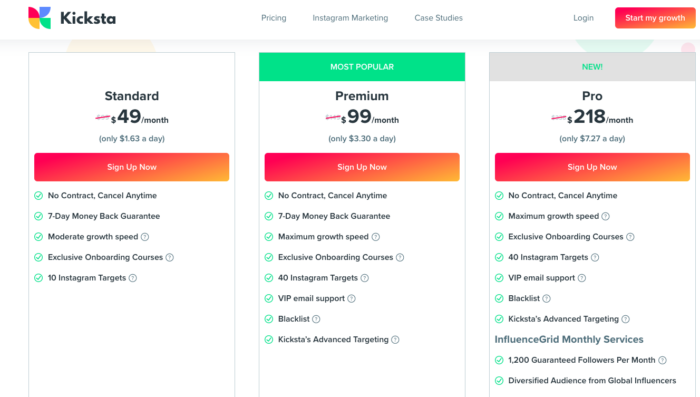
Task: Sign up for the Premium plan
Action: click(x=362, y=167)
